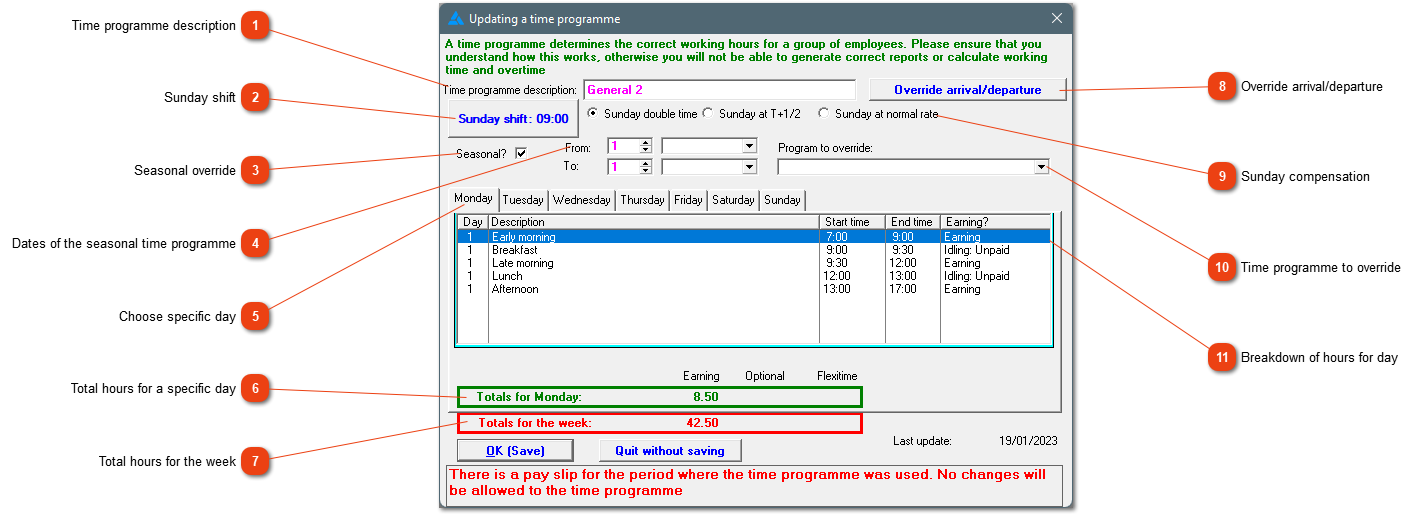Image resolution: width=1417 pixels, height=516 pixels.
Task: Click the Totals for the week value 42.50
Action: (702, 423)
